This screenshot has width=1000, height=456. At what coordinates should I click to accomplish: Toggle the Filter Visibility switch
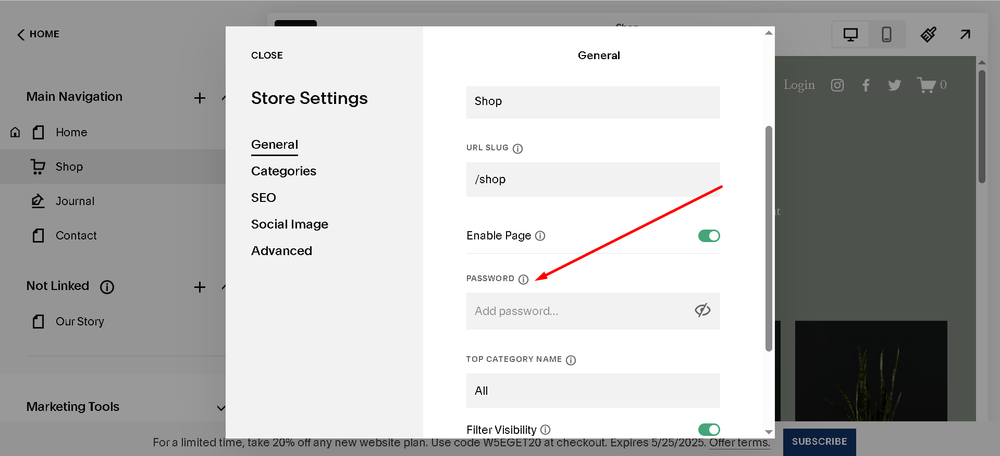709,430
